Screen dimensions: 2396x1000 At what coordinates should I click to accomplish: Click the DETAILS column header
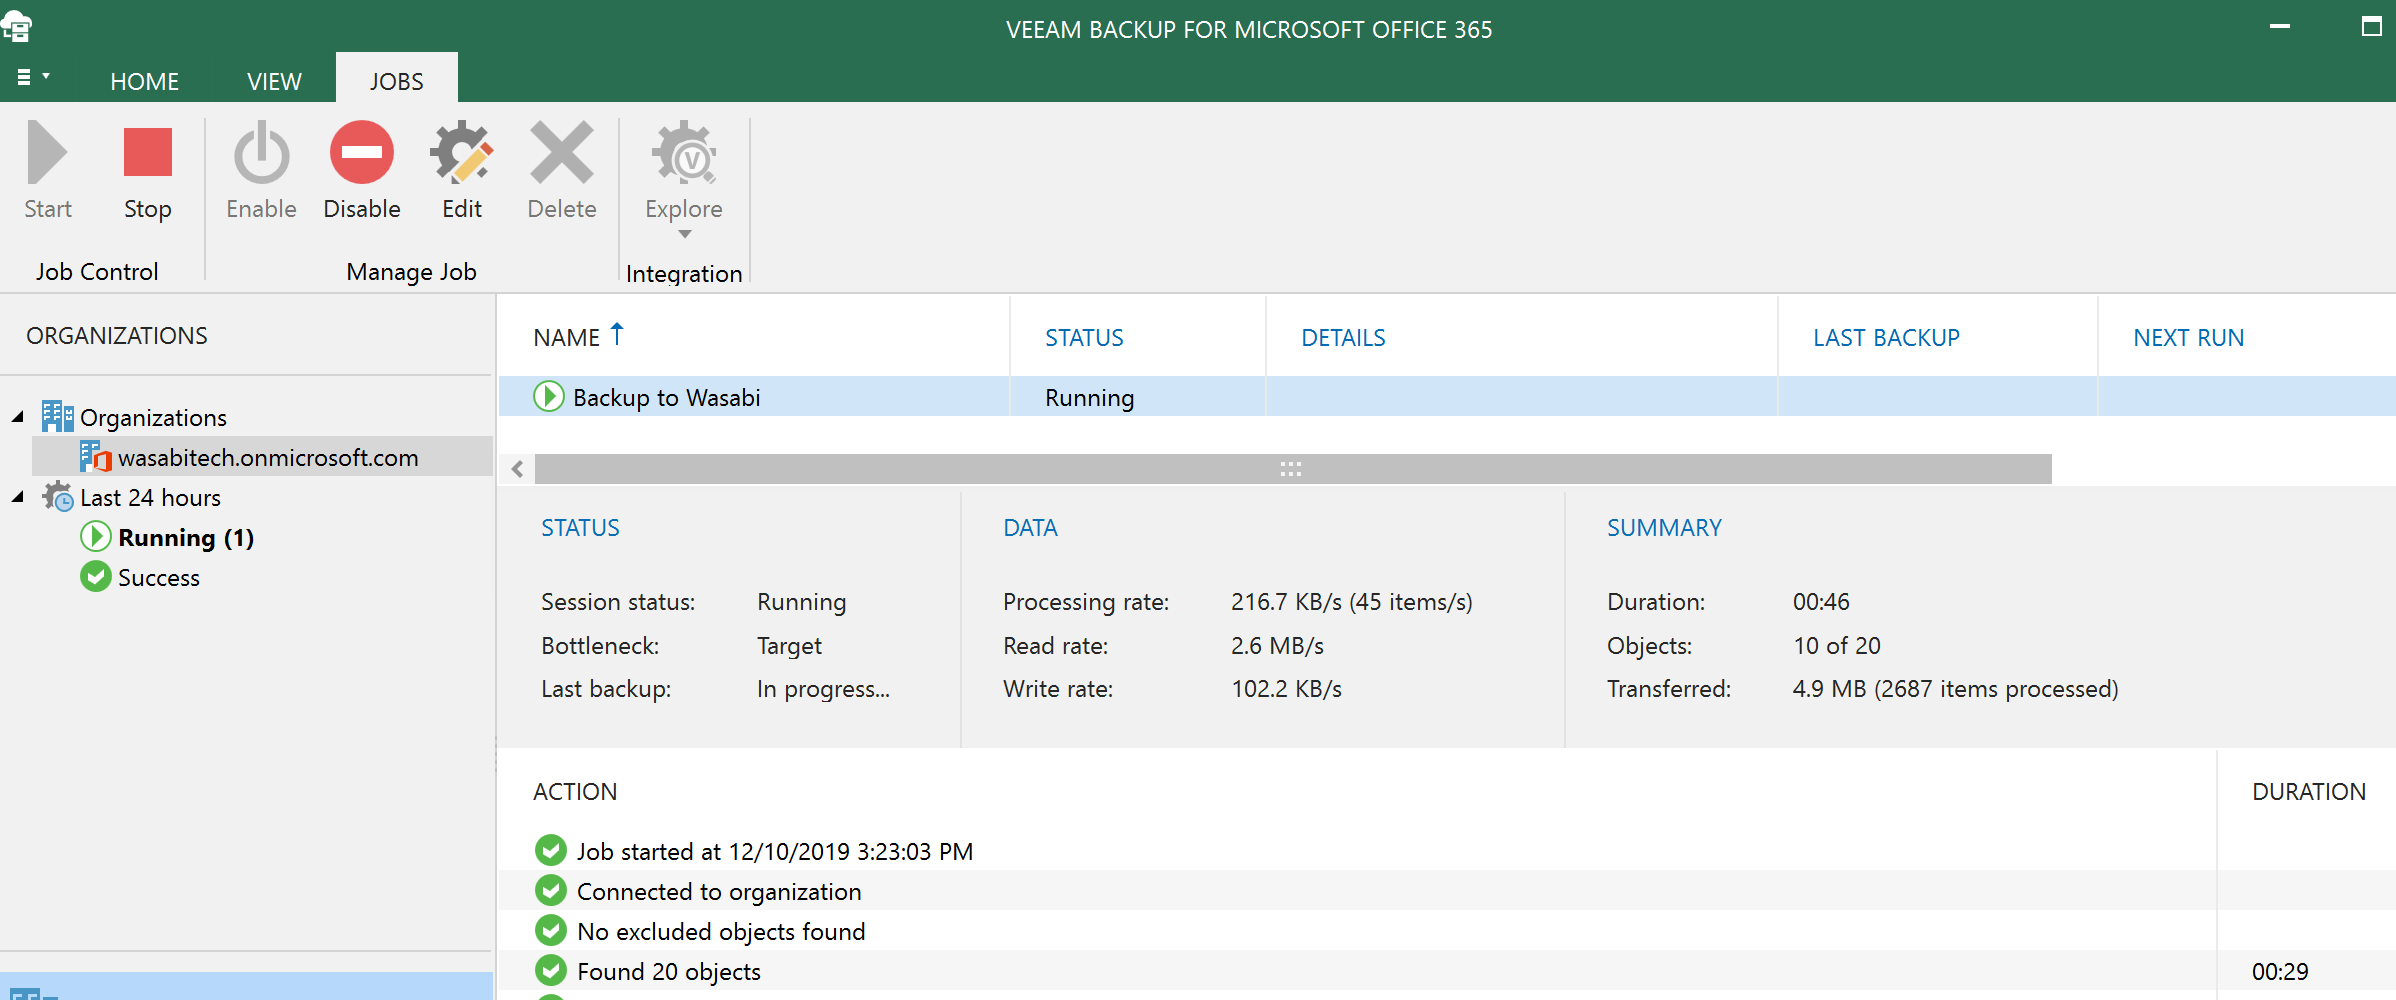(x=1343, y=337)
